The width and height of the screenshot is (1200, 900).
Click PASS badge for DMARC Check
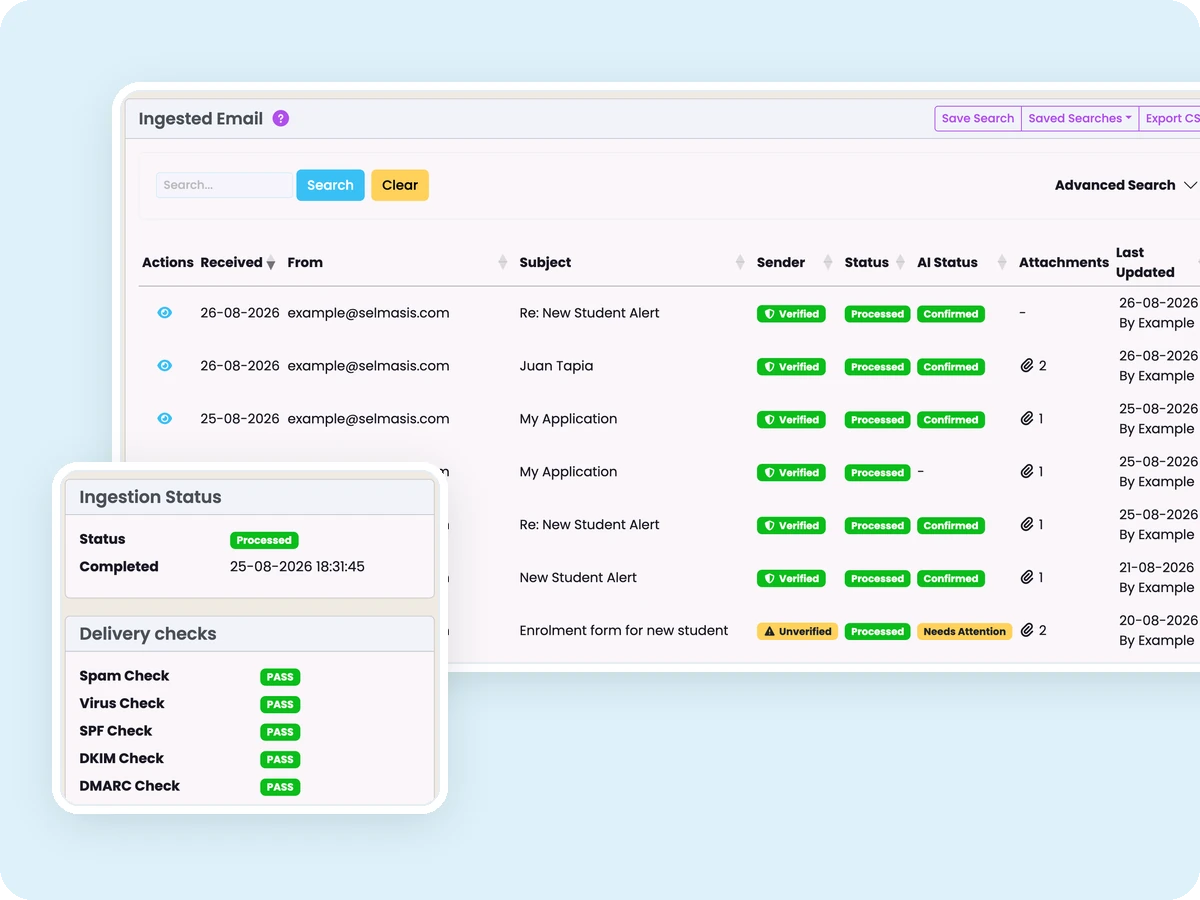coord(280,787)
